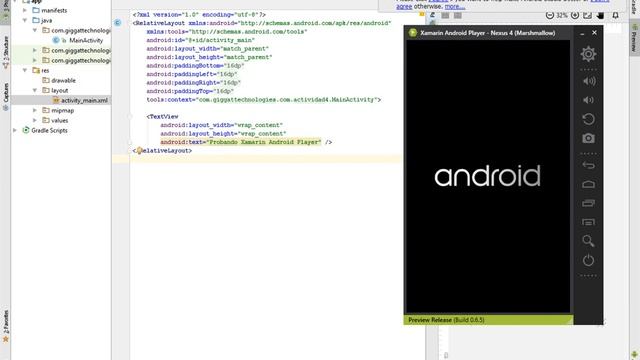The width and height of the screenshot is (640, 360).
Task: Click the xml version declaration line
Action: 199,14
